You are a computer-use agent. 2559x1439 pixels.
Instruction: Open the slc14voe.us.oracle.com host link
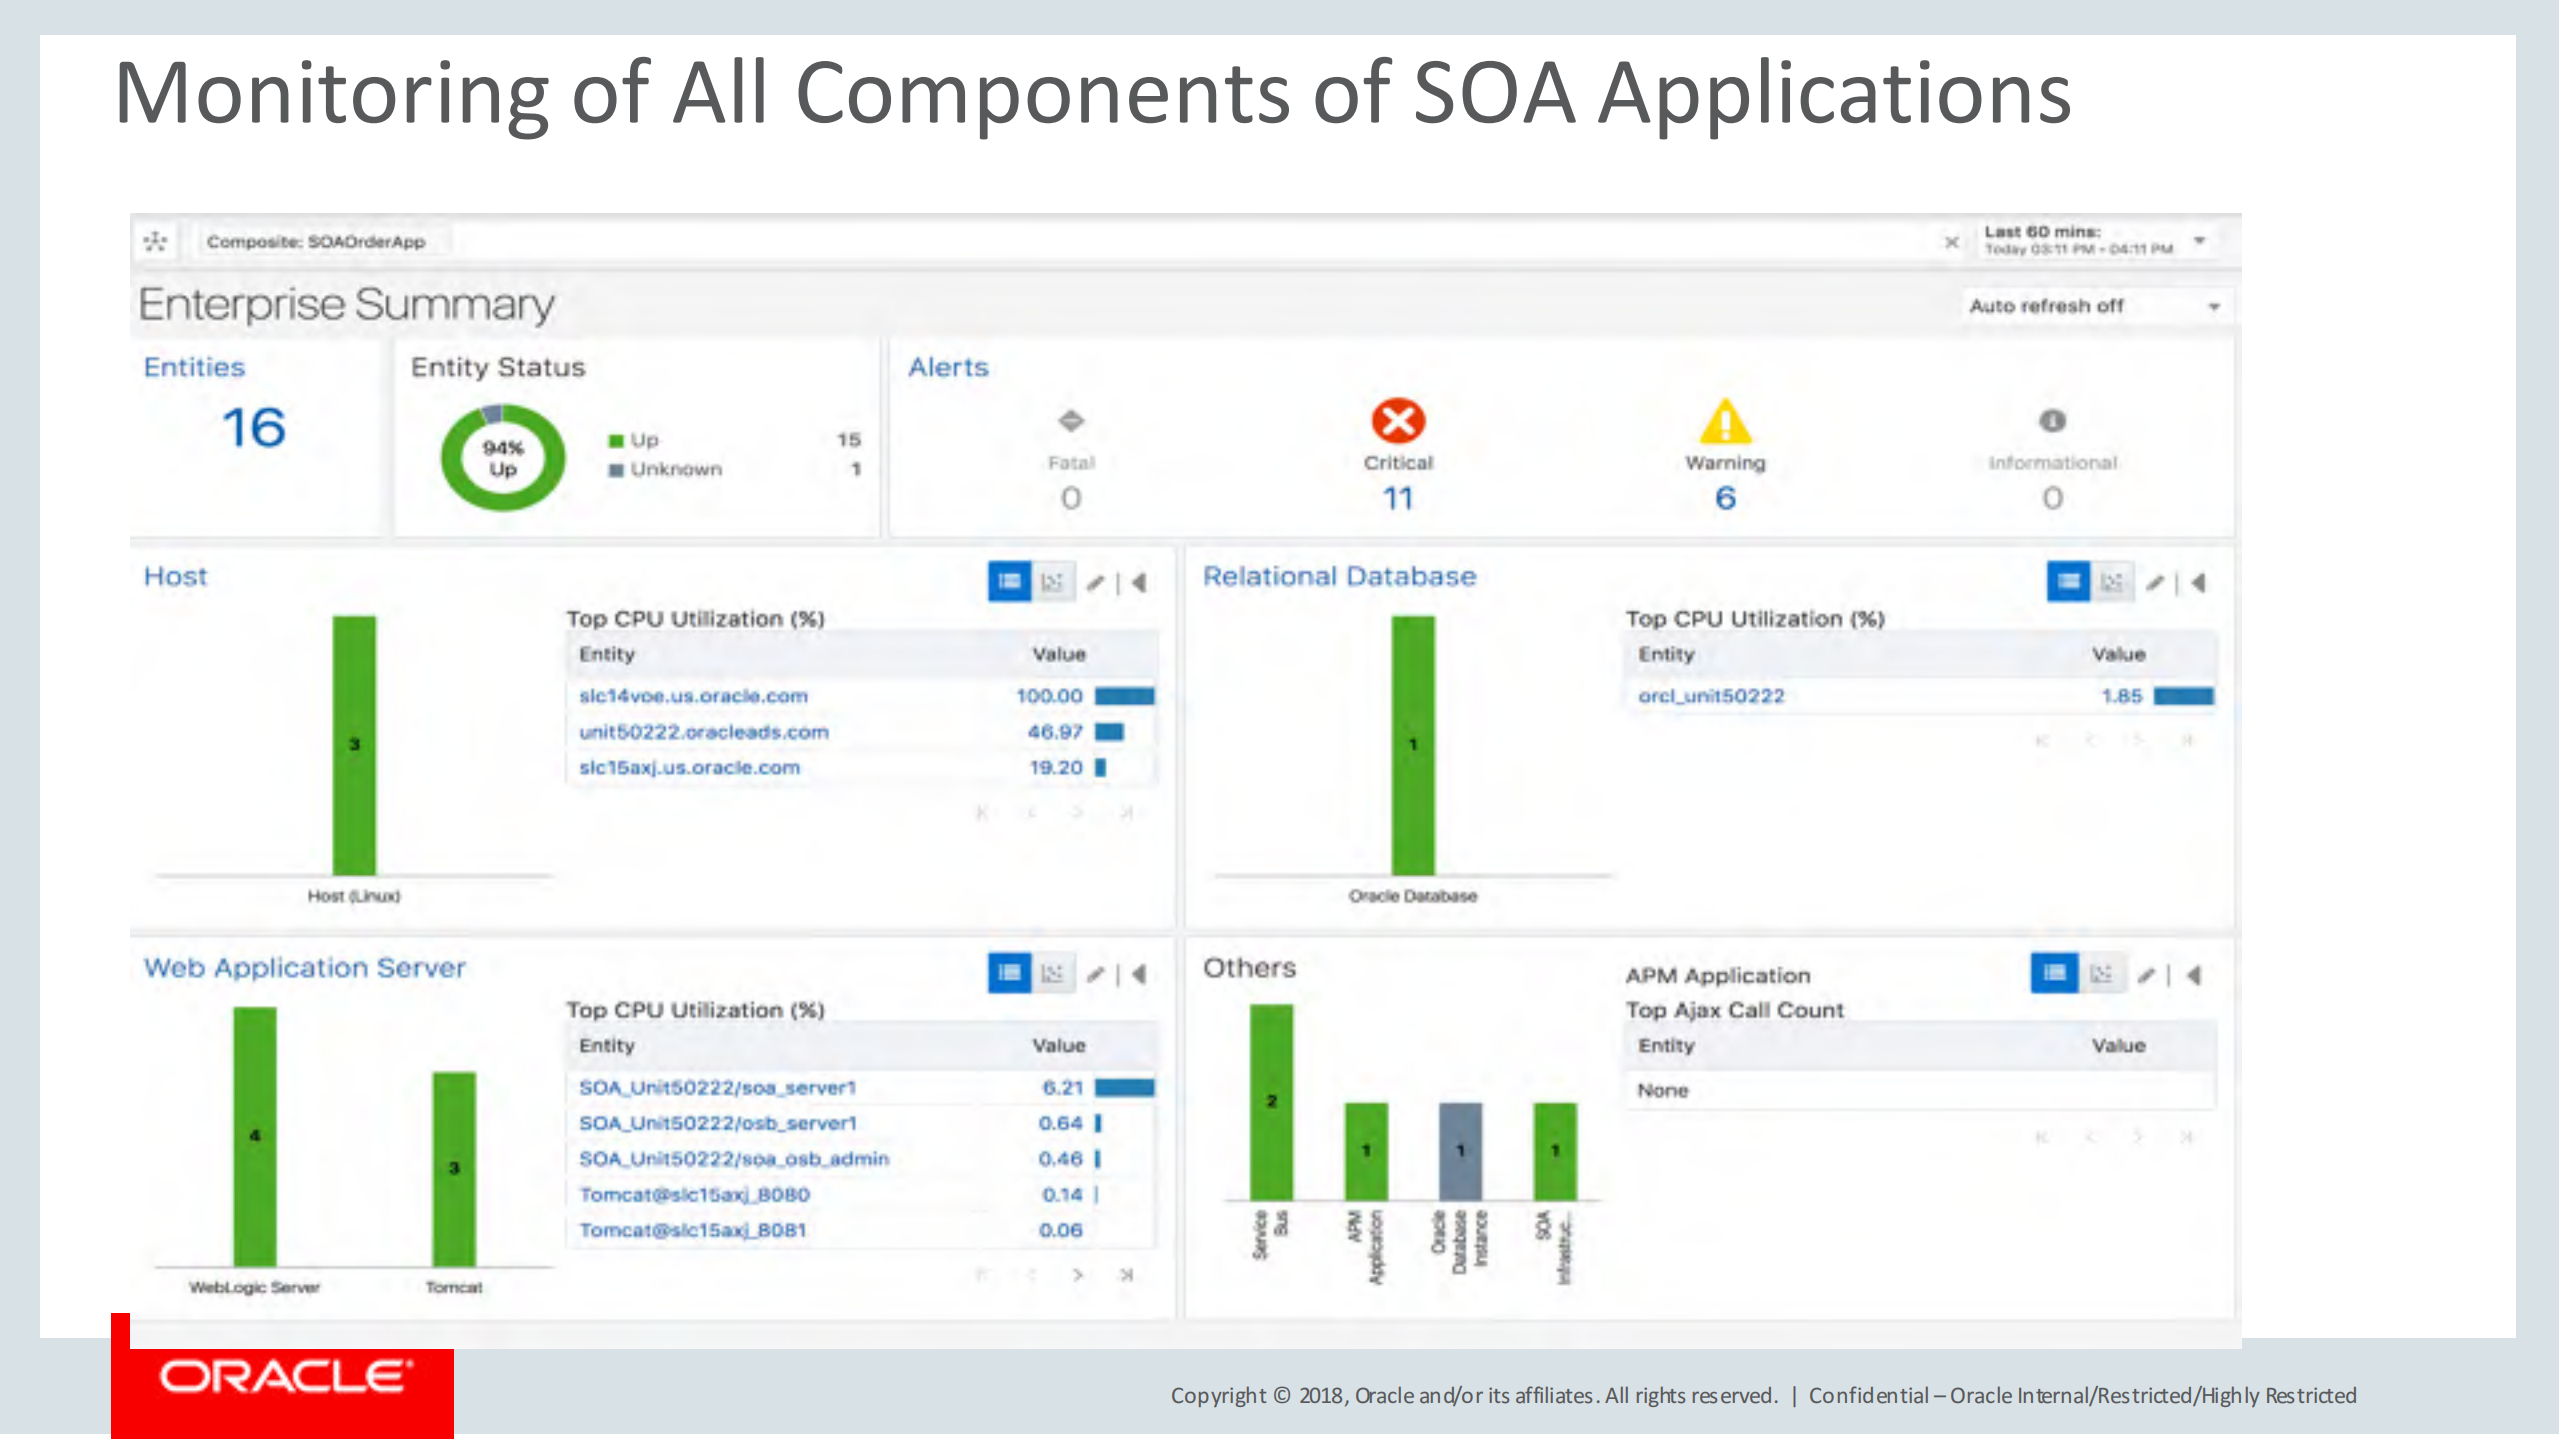tap(693, 695)
